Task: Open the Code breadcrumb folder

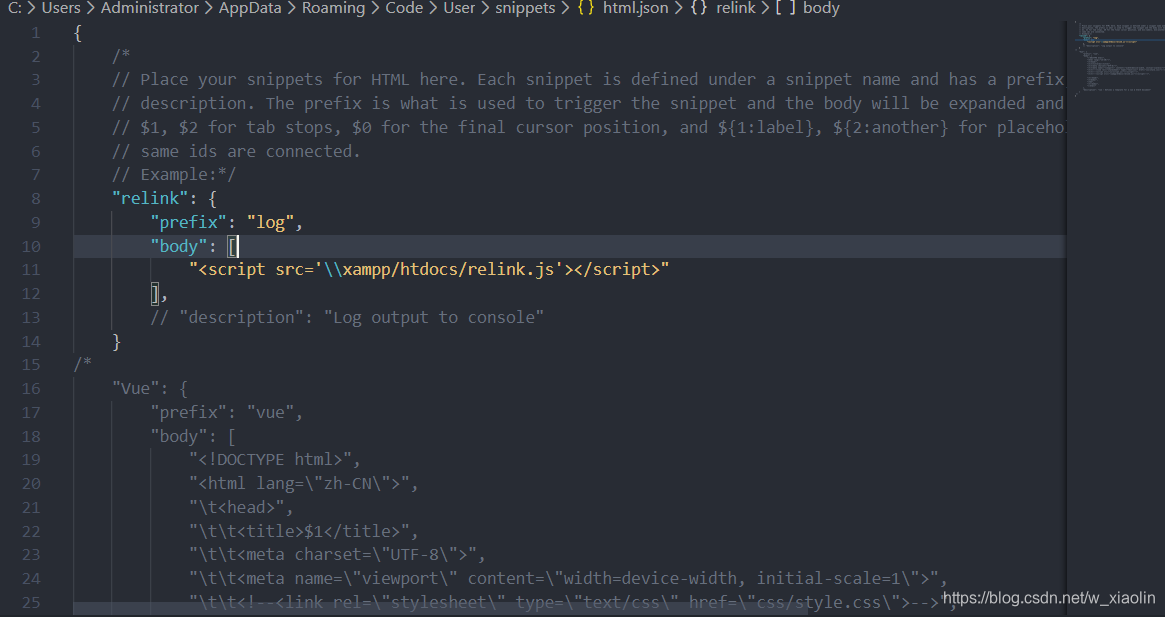Action: click(x=404, y=8)
